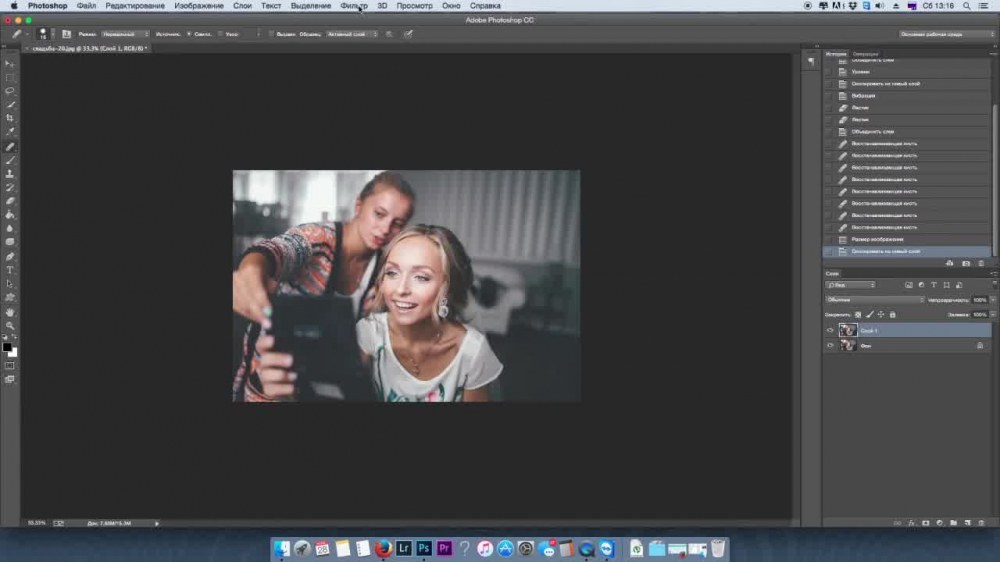This screenshot has height=562, width=1000.
Task: Open the workspace switcher dropdown
Action: coord(945,34)
